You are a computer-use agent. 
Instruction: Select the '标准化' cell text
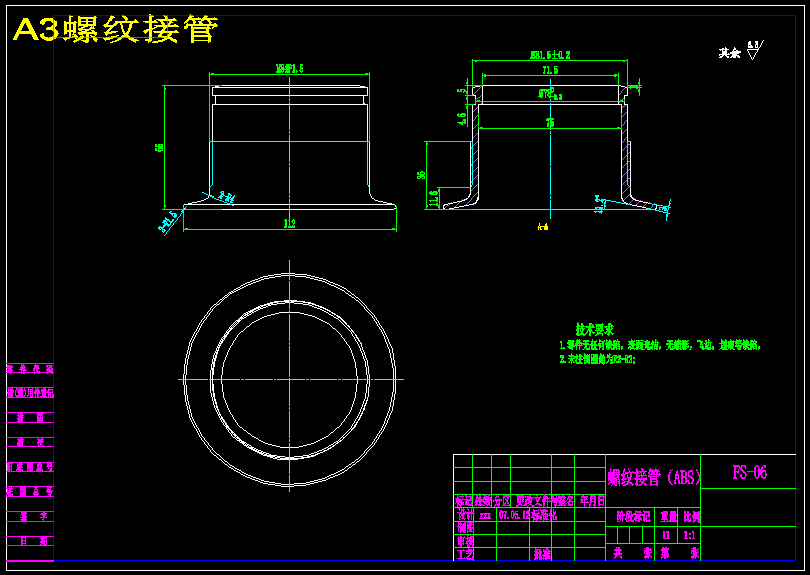544,515
